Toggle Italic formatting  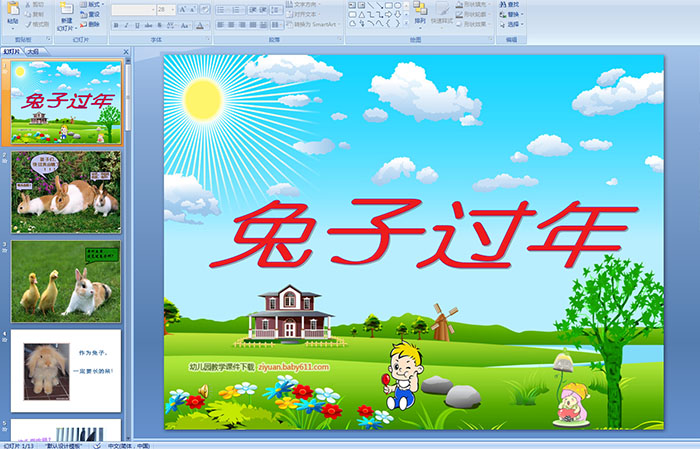[x=126, y=25]
